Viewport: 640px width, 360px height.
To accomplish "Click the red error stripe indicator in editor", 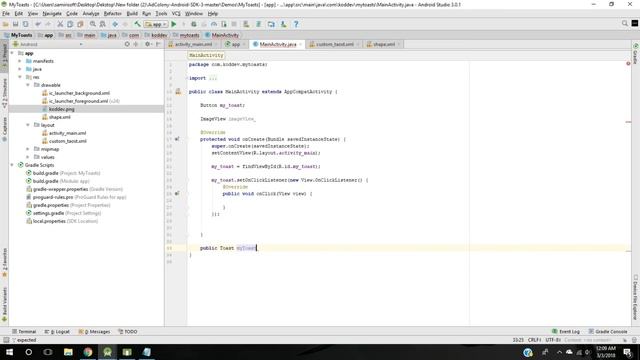I will [628, 63].
